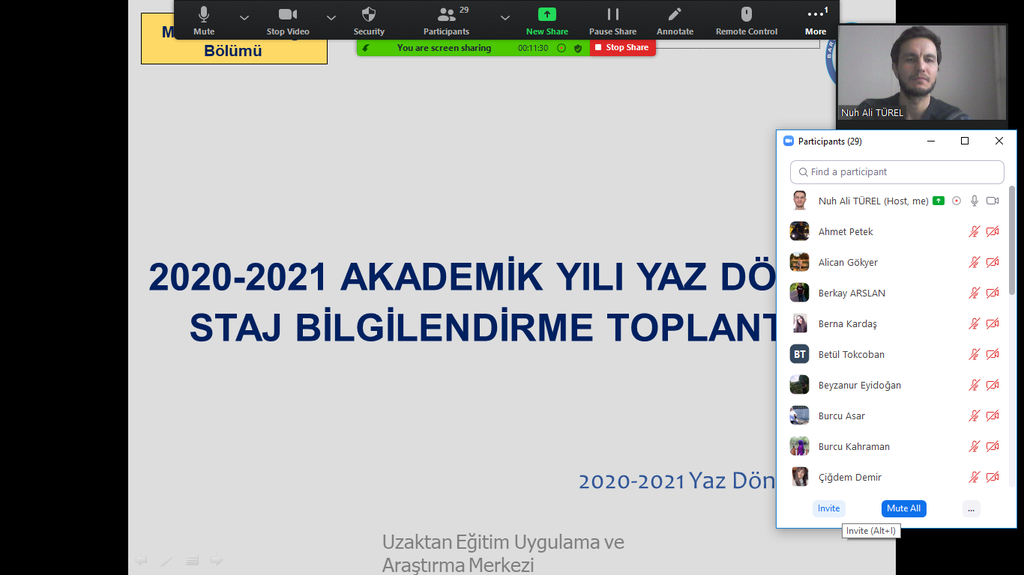Click Burcu Kahraman's disabled camera icon
This screenshot has height=575, width=1024.
click(x=993, y=446)
